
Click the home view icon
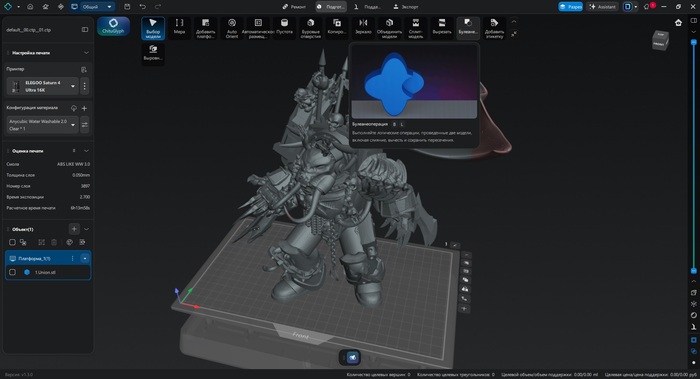coord(679,23)
